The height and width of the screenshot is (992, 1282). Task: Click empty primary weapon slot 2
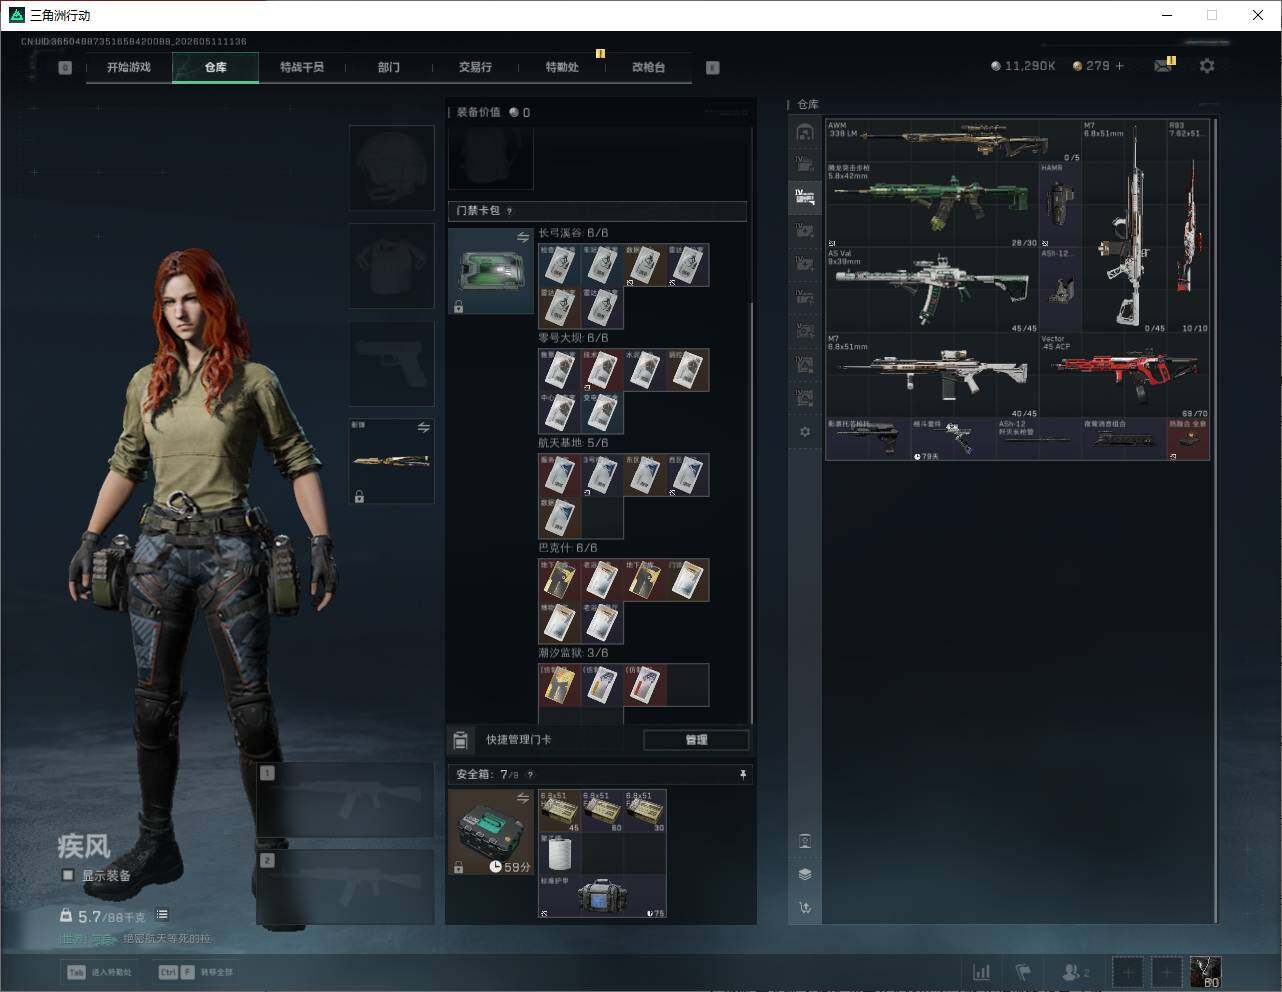tap(346, 888)
